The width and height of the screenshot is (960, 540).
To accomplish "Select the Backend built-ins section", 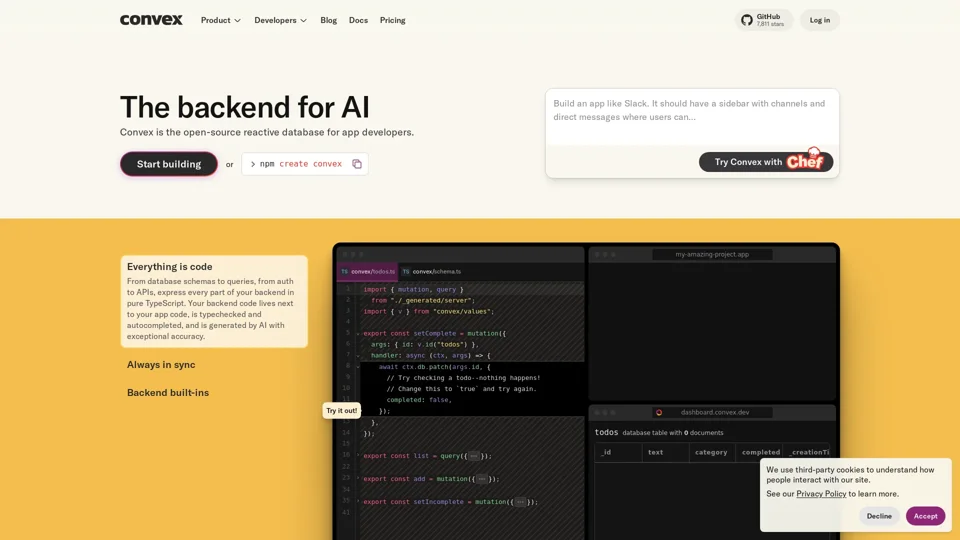I will tap(168, 392).
